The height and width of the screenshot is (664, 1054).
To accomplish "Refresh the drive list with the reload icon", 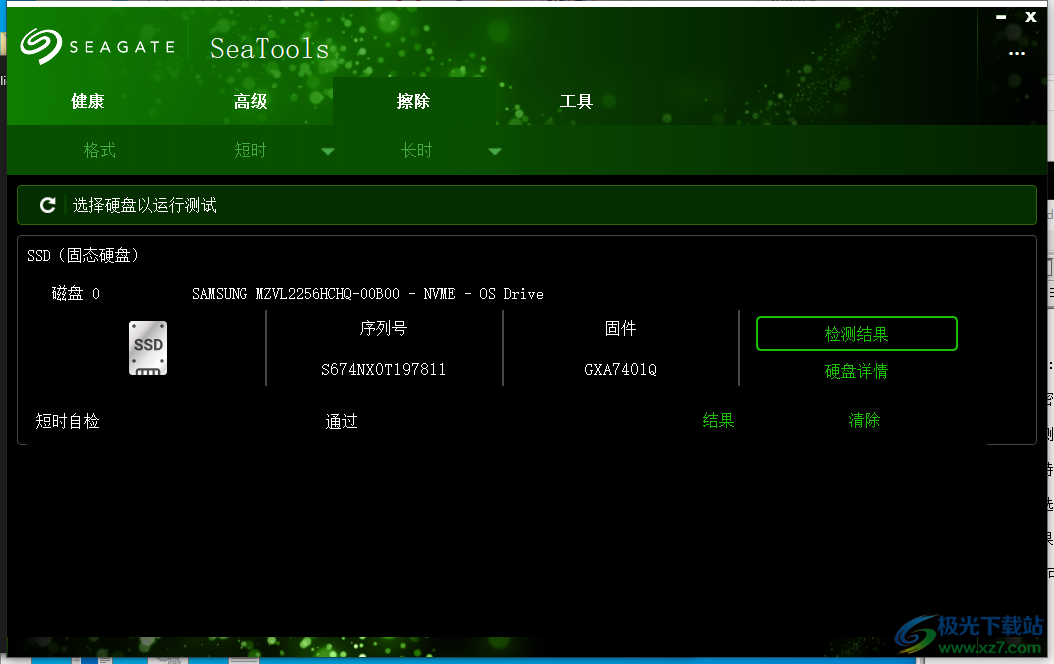I will coord(47,205).
